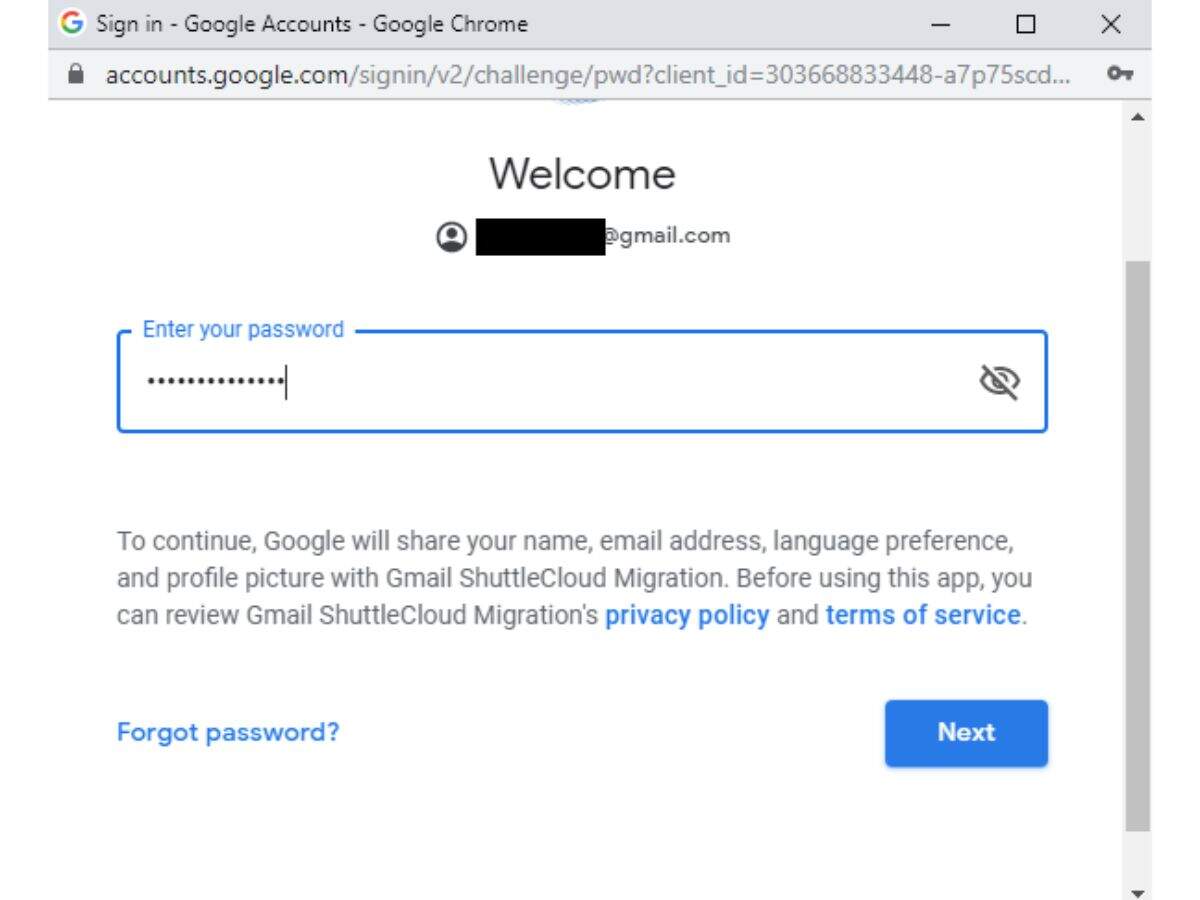Open the Forgot password link
The width and height of the screenshot is (1200, 900).
(x=228, y=733)
